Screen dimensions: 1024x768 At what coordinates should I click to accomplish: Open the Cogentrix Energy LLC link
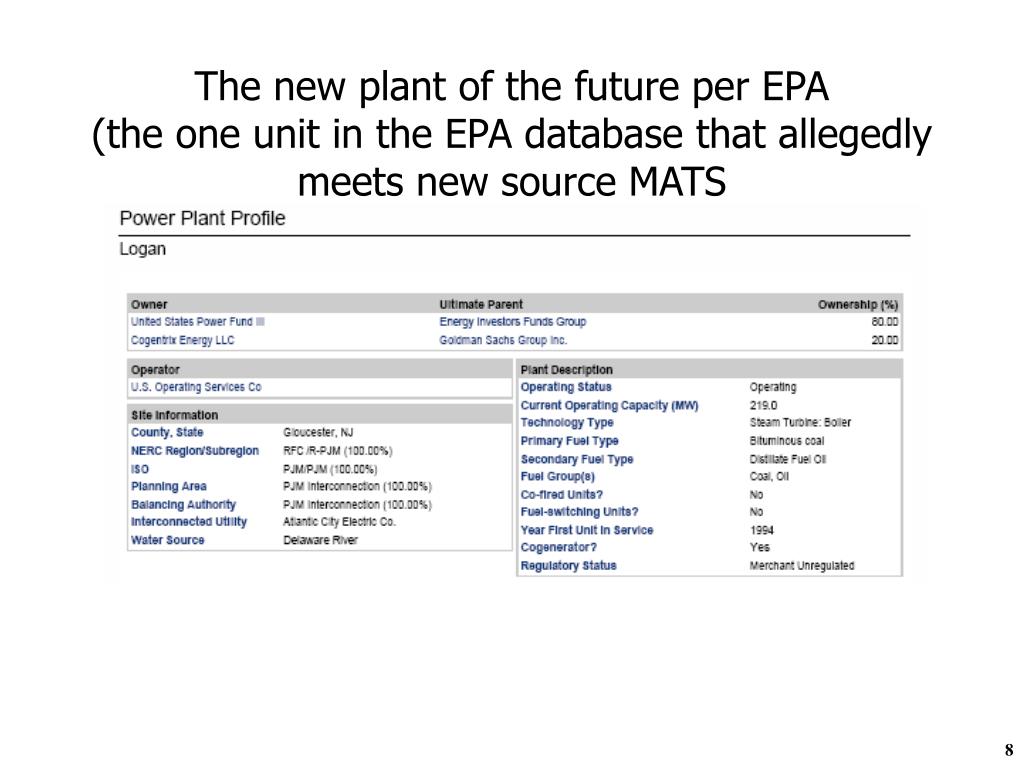click(x=182, y=340)
